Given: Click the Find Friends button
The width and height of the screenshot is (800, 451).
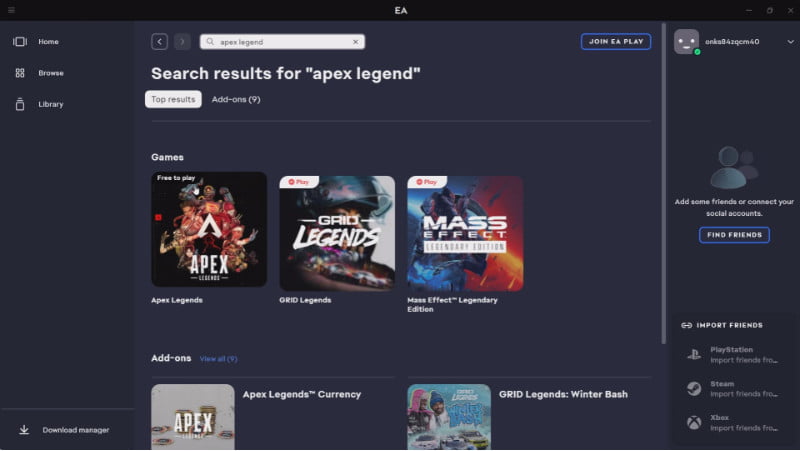Looking at the screenshot, I should (734, 235).
